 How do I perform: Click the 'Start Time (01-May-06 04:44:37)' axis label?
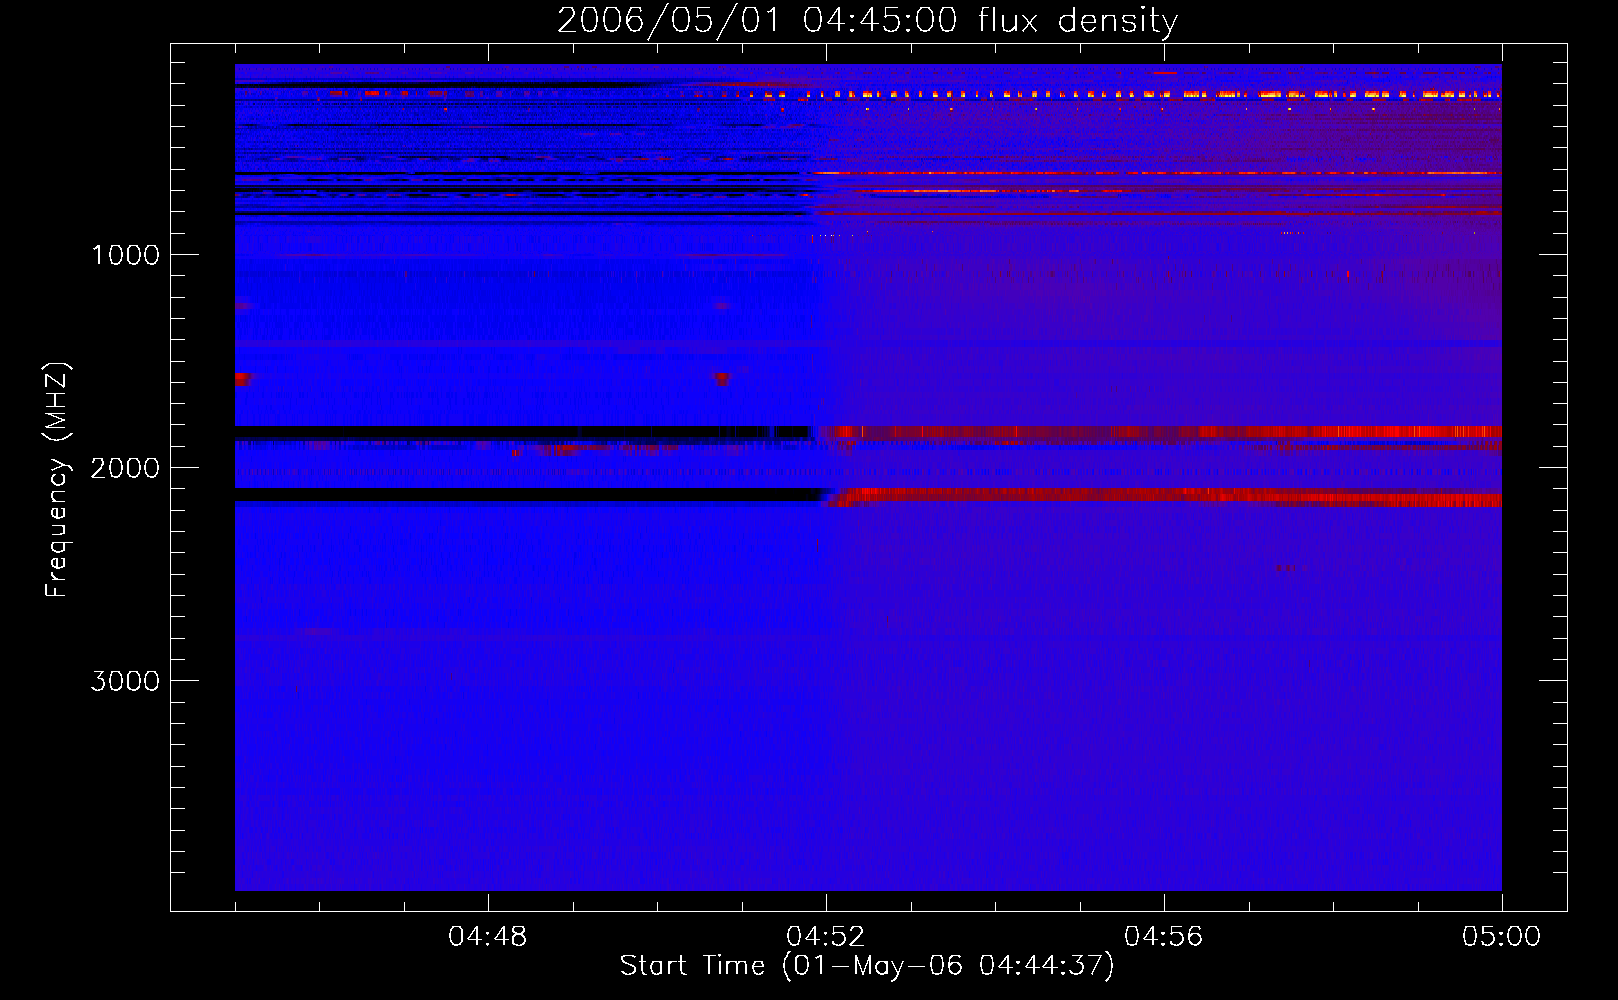(x=867, y=966)
